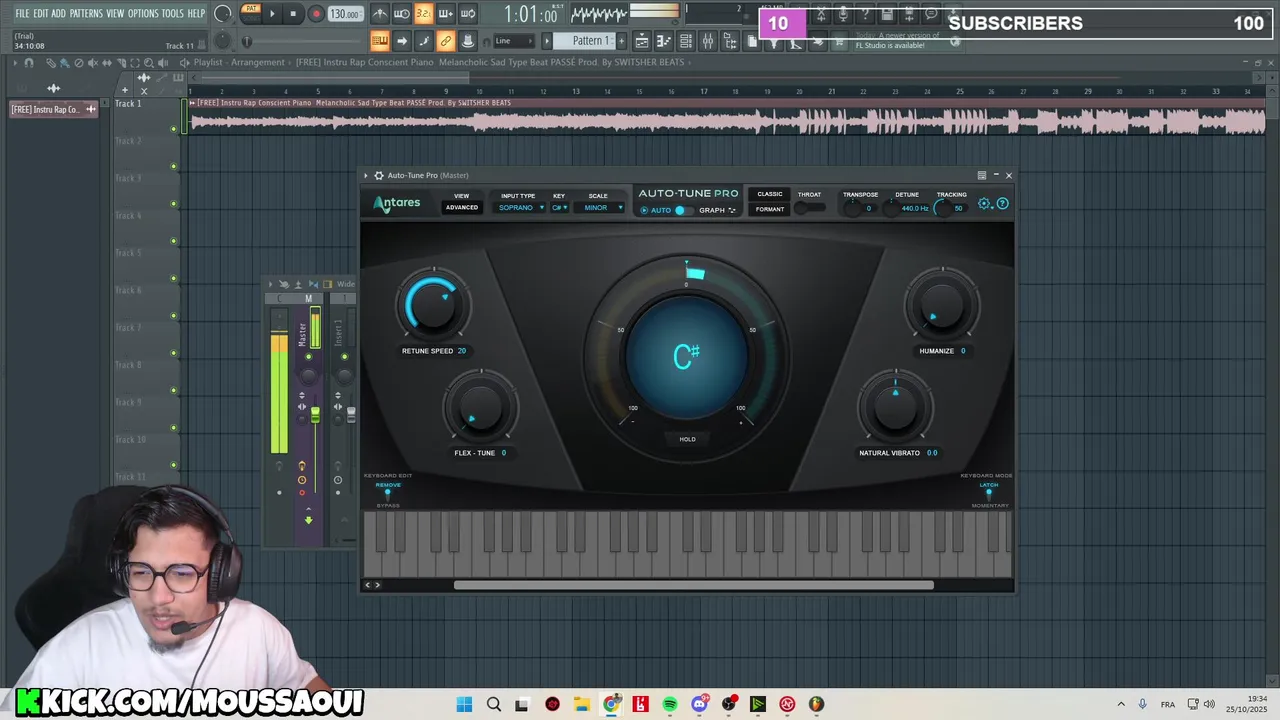The height and width of the screenshot is (720, 1280).
Task: Select the playlist magnet snap icon
Action: tap(29, 63)
